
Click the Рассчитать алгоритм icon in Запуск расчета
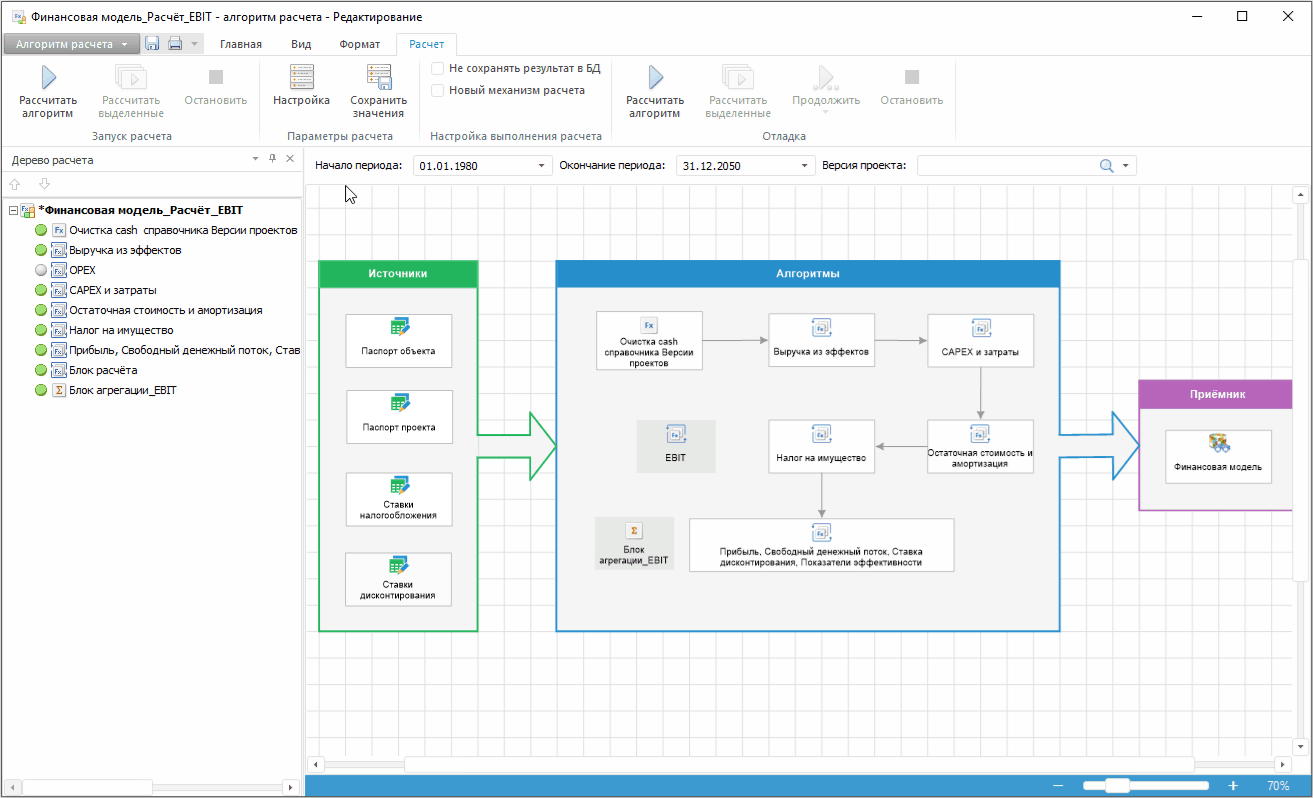click(47, 79)
